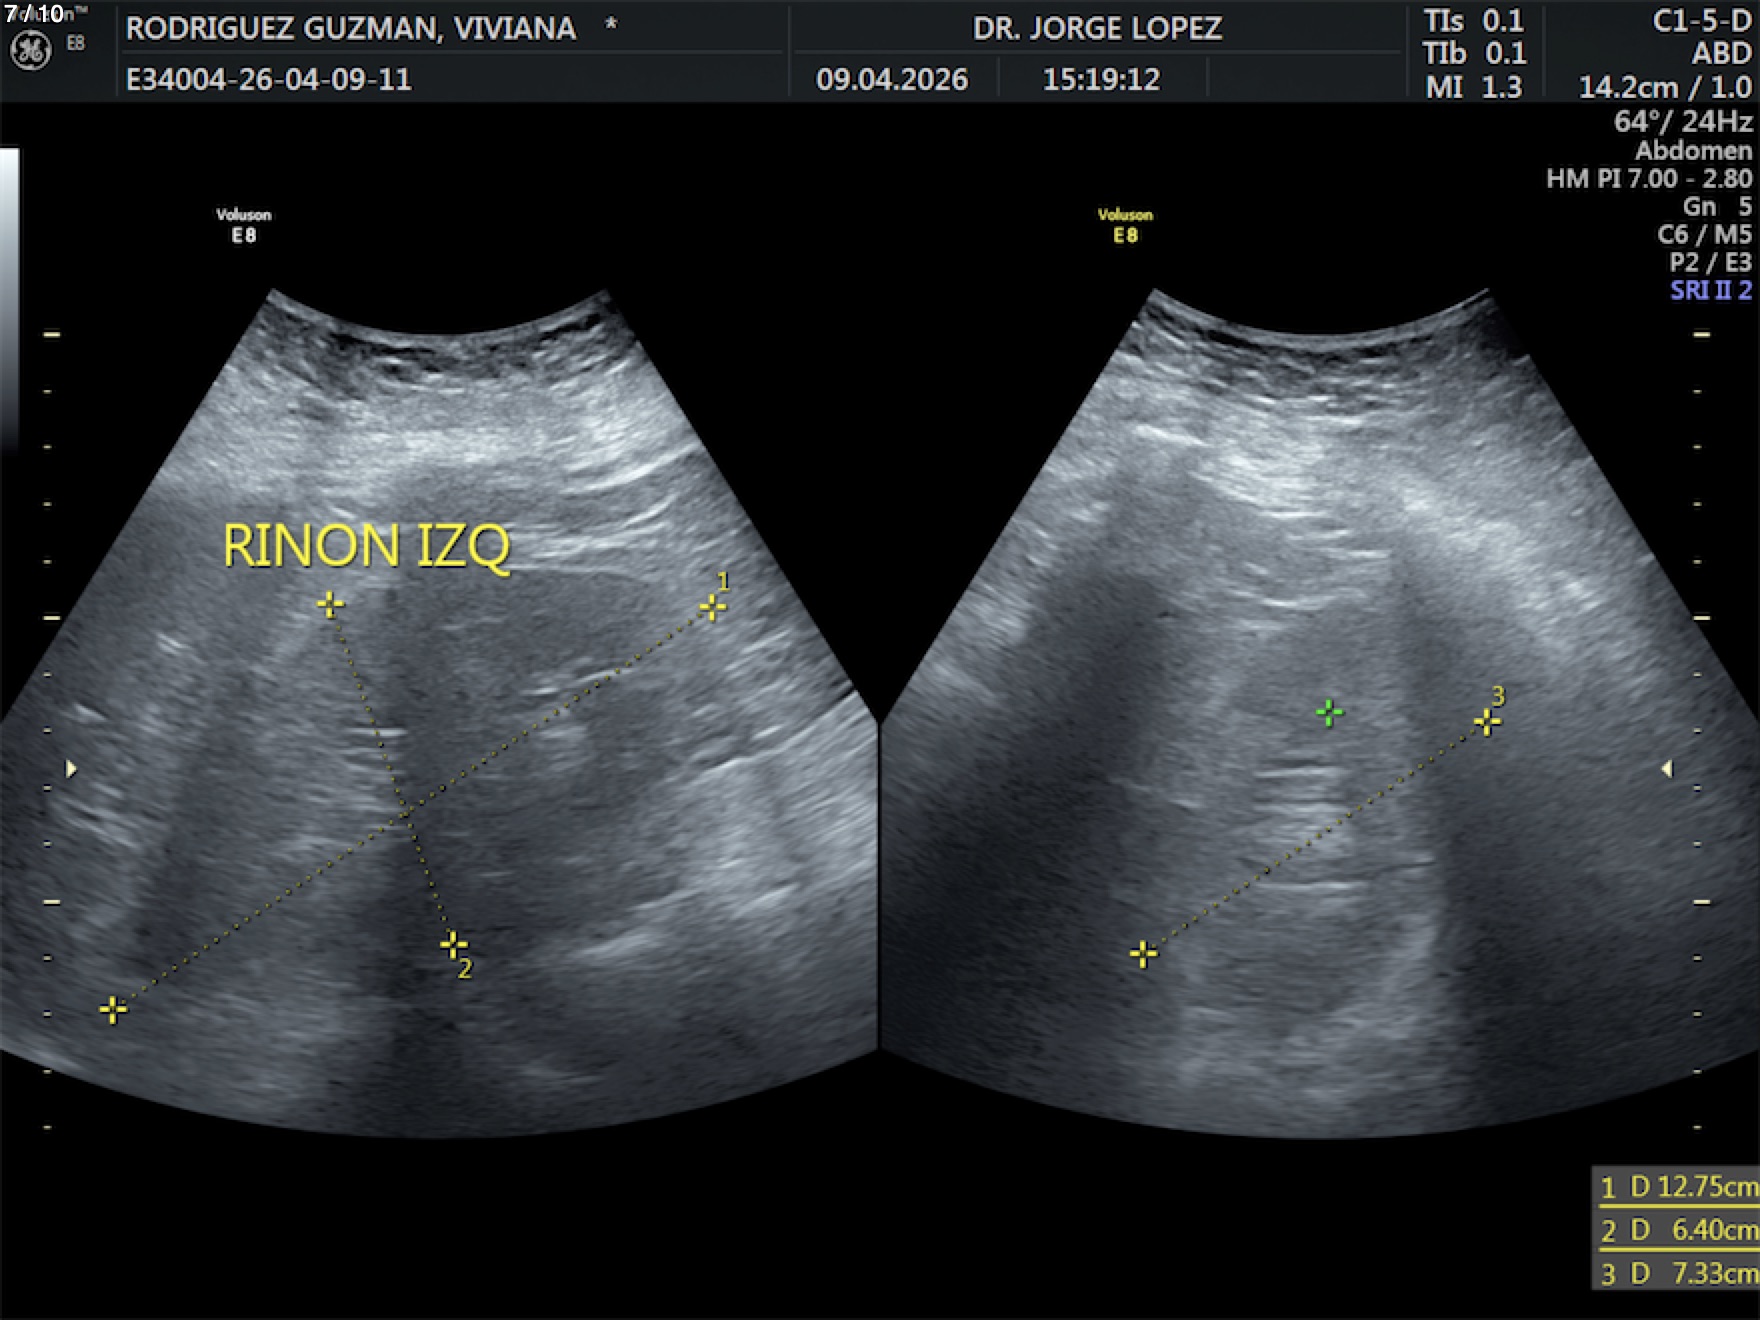
Task: Select caliper 3 upper-right endpoint cross
Action: point(1487,722)
